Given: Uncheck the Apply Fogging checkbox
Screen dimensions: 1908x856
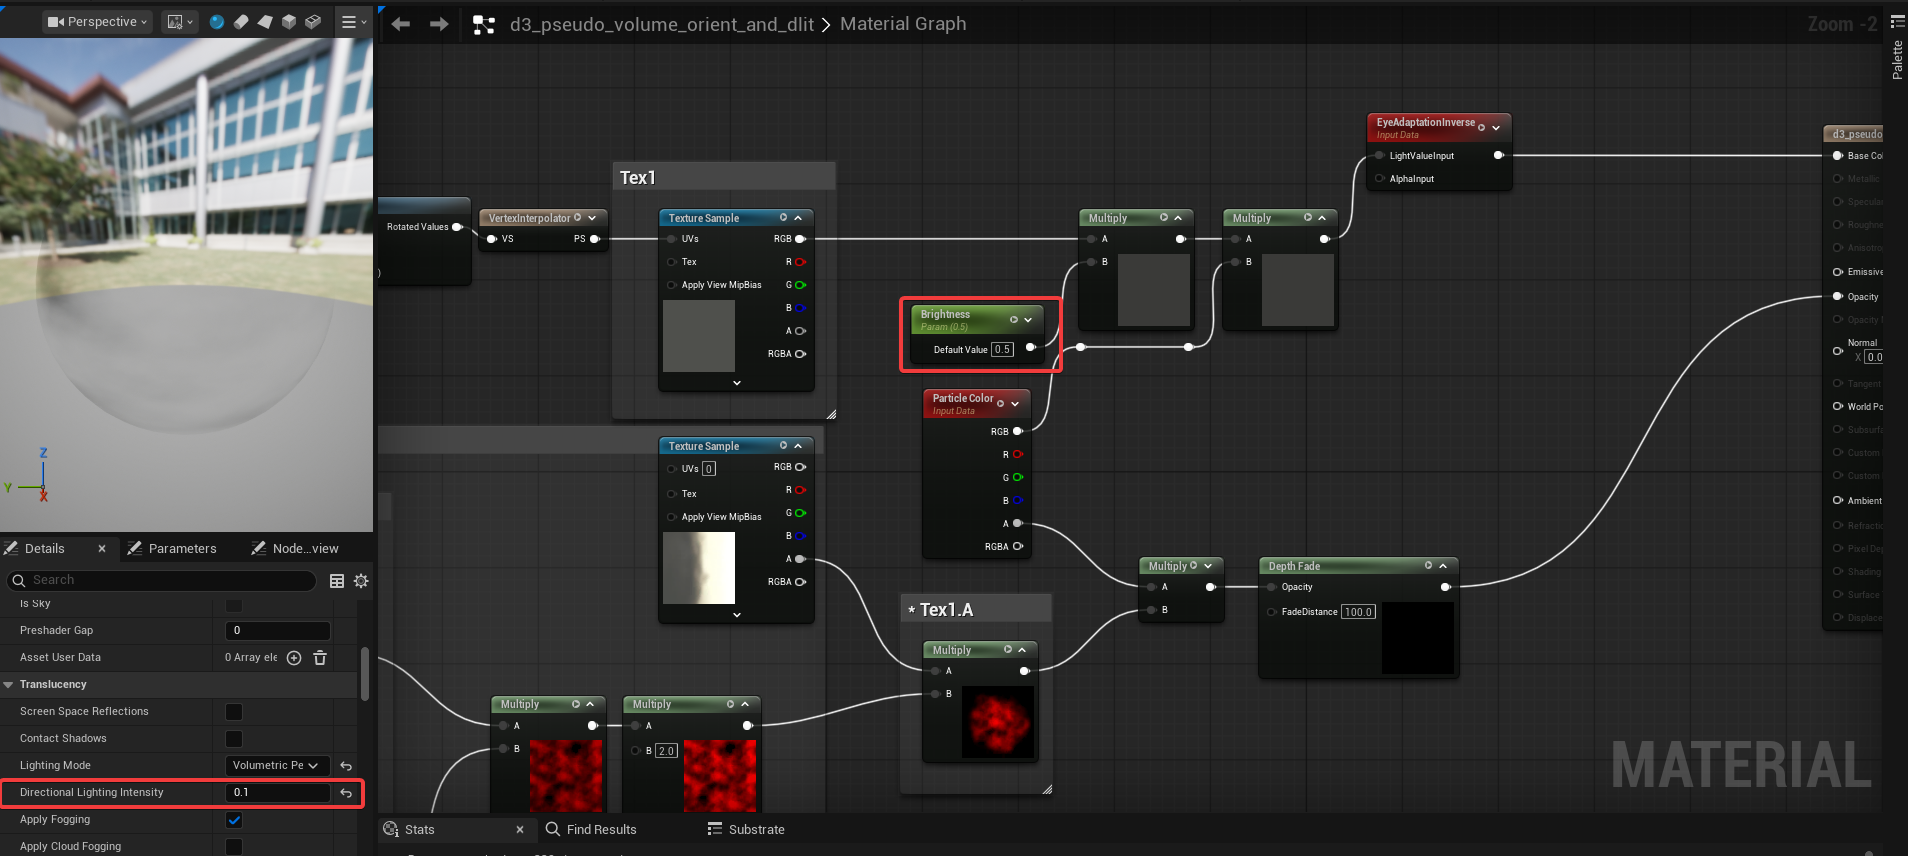Looking at the screenshot, I should click(234, 820).
